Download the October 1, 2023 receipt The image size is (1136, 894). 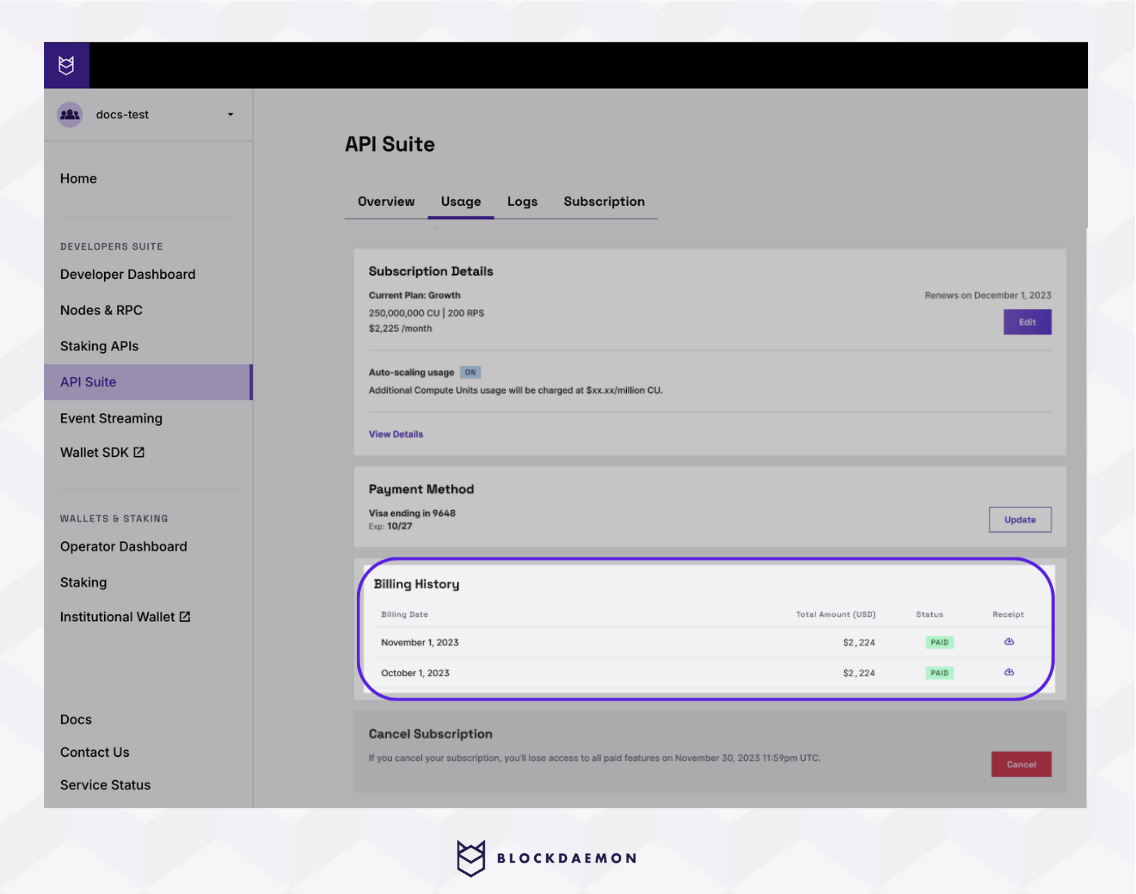(x=1008, y=672)
